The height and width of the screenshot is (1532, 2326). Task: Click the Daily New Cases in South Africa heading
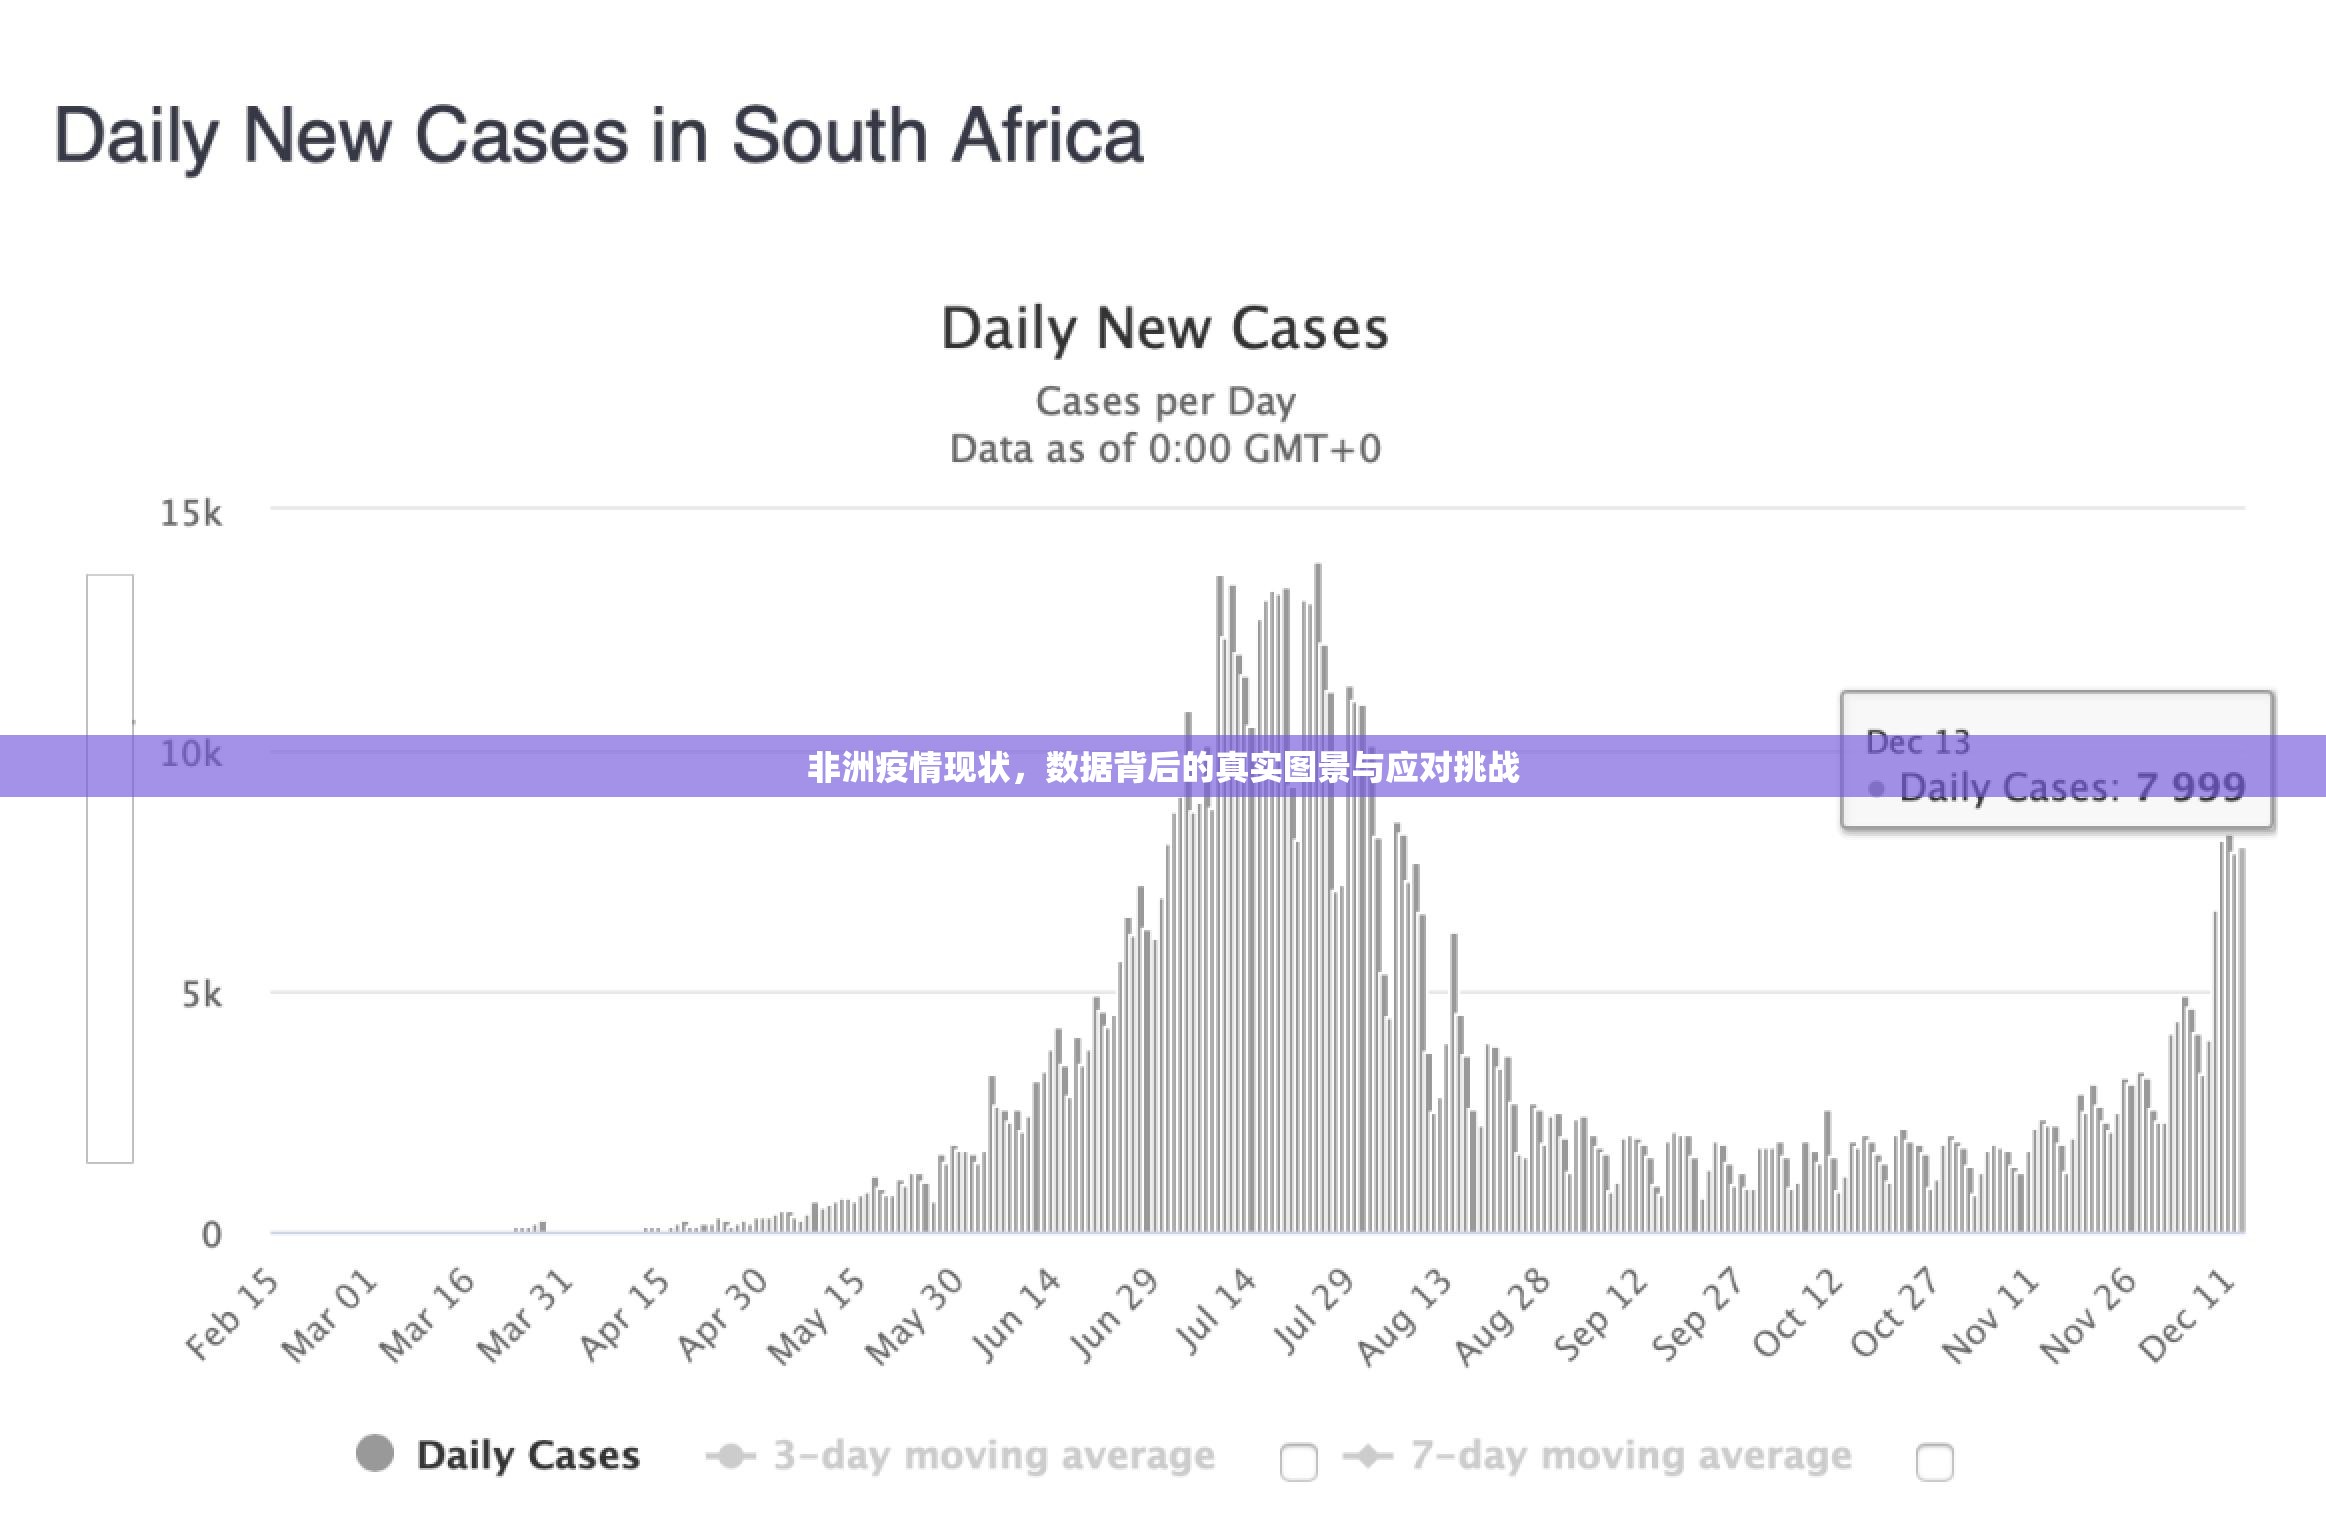[598, 135]
